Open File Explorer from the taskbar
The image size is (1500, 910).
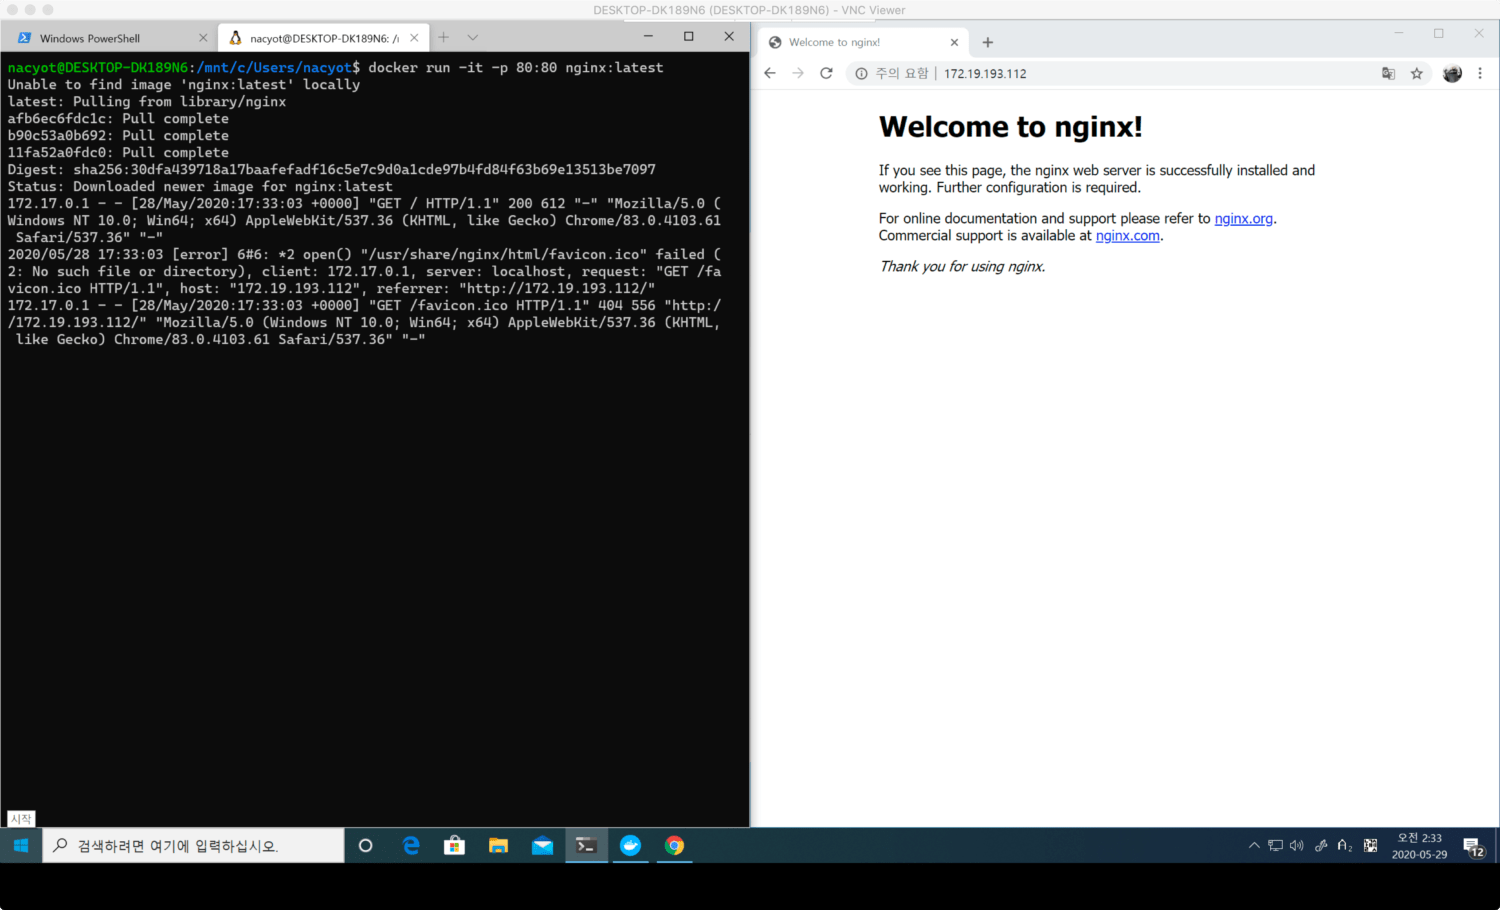tap(498, 846)
